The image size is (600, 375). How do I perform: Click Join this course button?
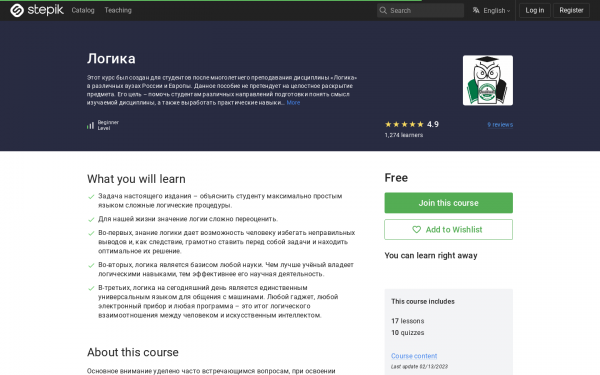click(x=448, y=203)
